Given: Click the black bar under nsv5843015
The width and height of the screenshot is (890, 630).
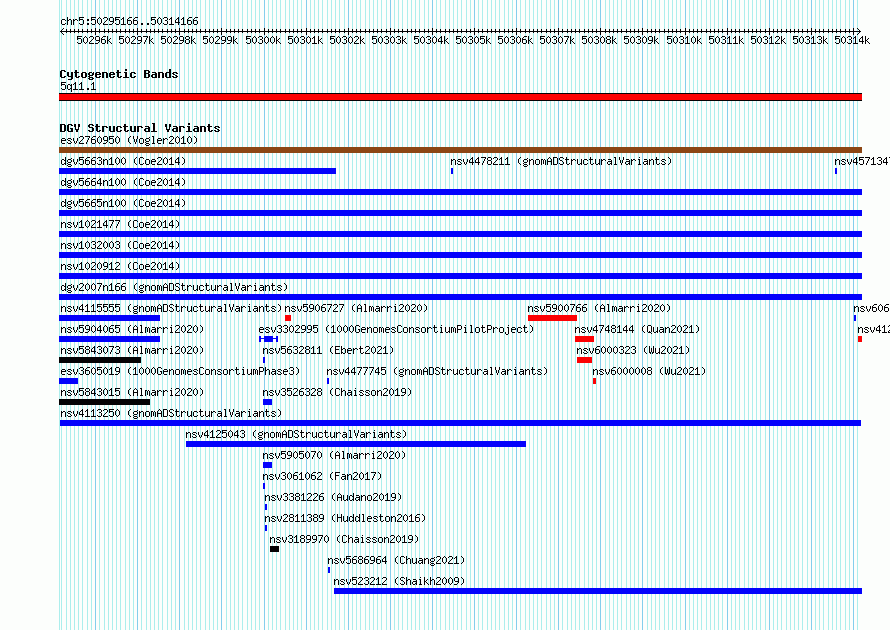Looking at the screenshot, I should point(104,402).
